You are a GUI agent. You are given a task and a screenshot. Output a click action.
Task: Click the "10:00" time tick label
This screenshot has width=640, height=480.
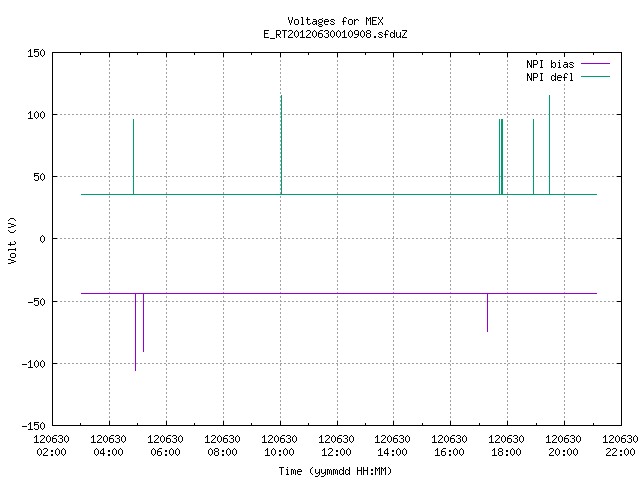pyautogui.click(x=279, y=452)
